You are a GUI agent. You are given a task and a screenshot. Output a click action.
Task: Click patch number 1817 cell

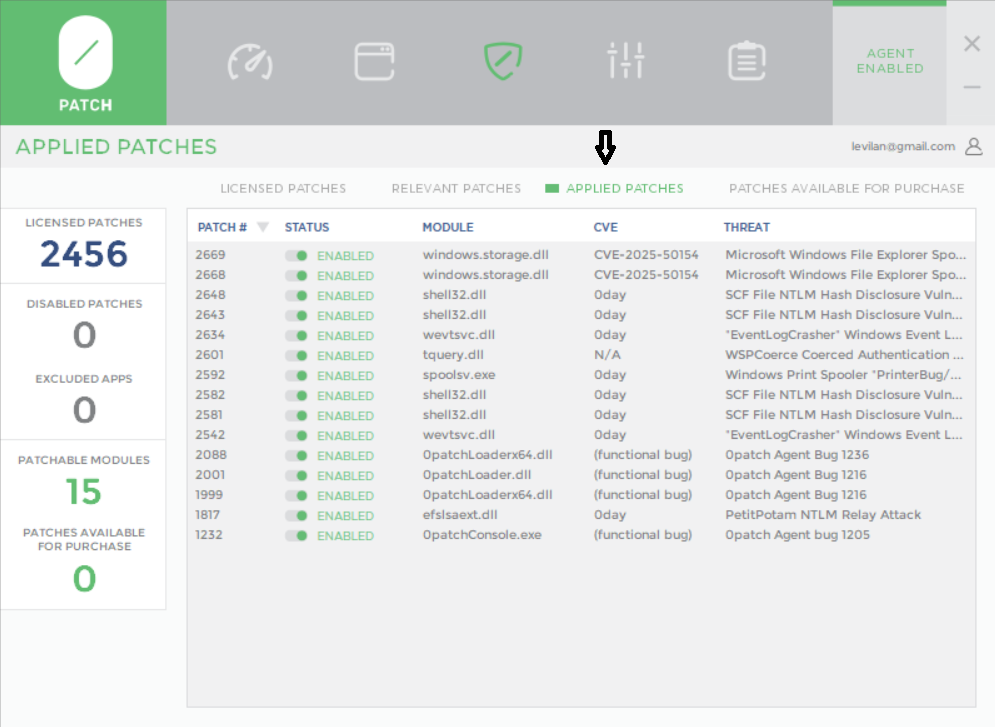pos(208,514)
